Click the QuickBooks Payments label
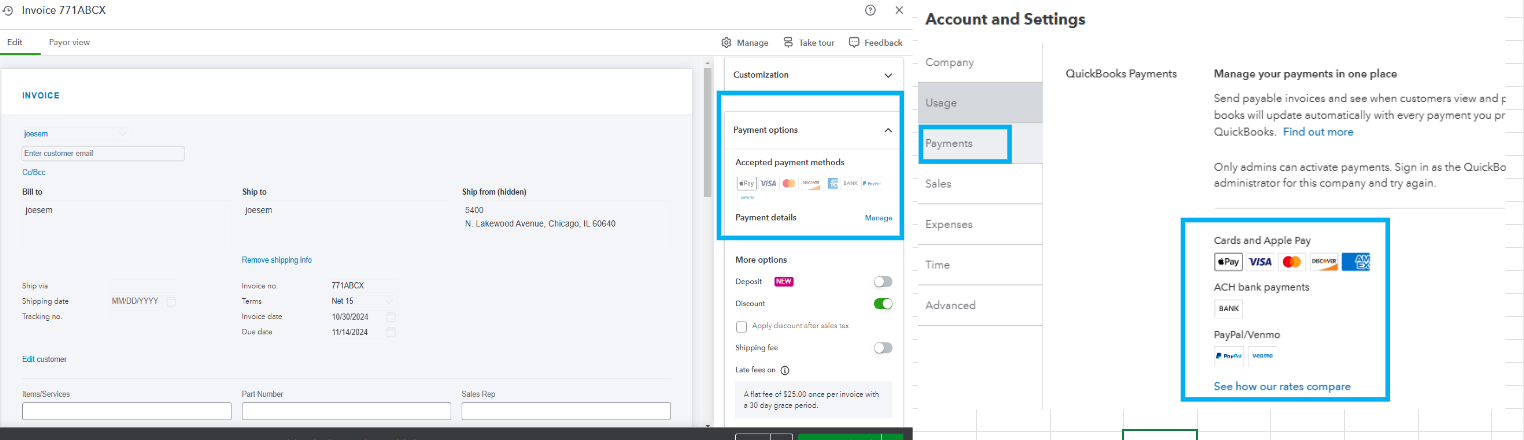The width and height of the screenshot is (1524, 440). [x=1121, y=74]
